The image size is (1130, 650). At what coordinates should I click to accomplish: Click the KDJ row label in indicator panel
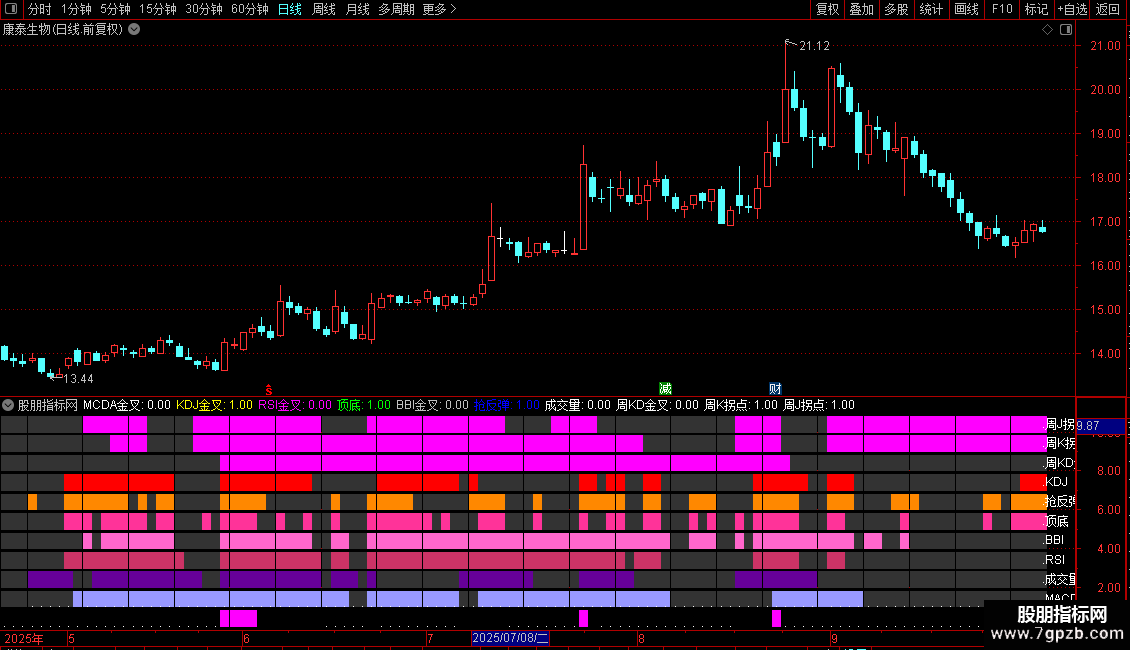coord(1056,482)
